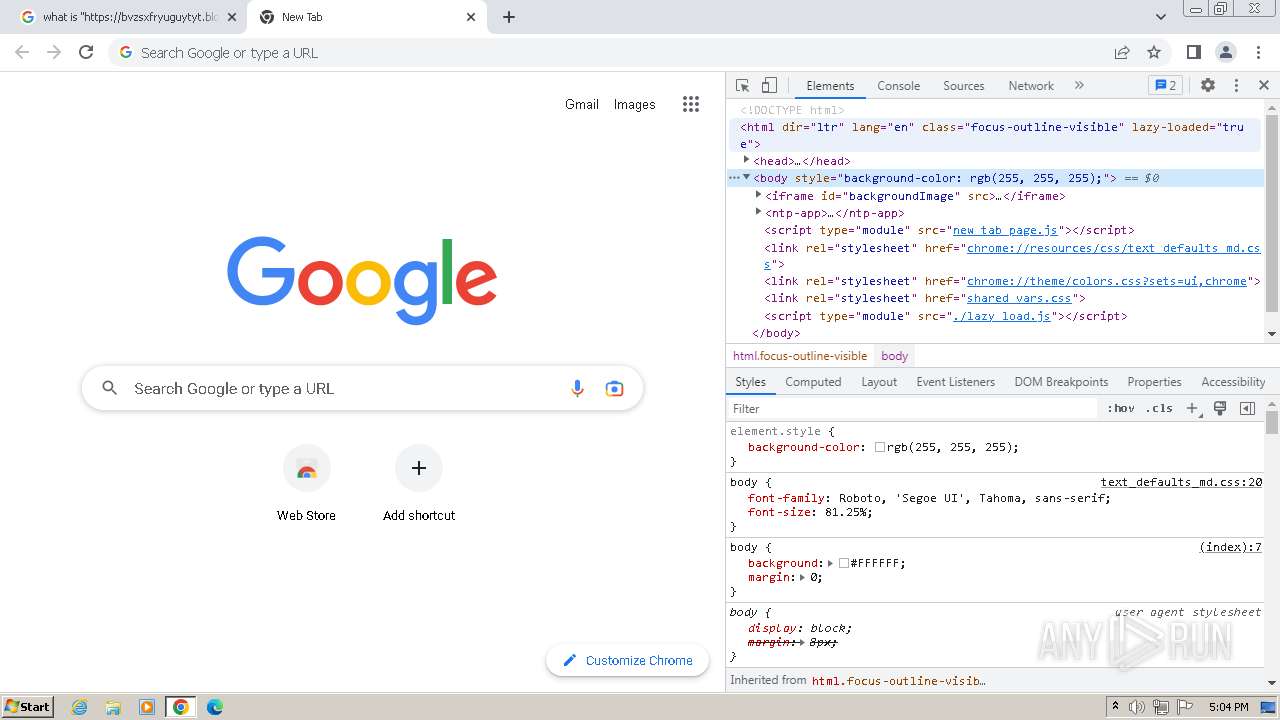
Task: Expand the head element node
Action: tap(746, 160)
